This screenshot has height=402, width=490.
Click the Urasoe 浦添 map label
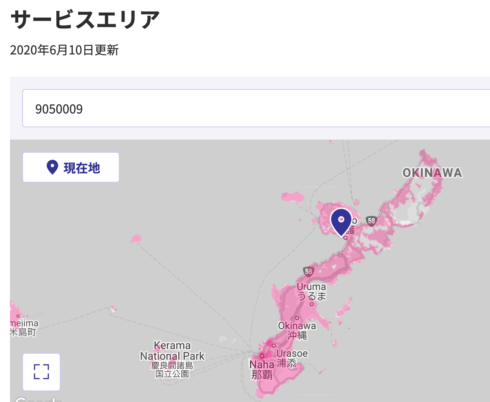[291, 358]
